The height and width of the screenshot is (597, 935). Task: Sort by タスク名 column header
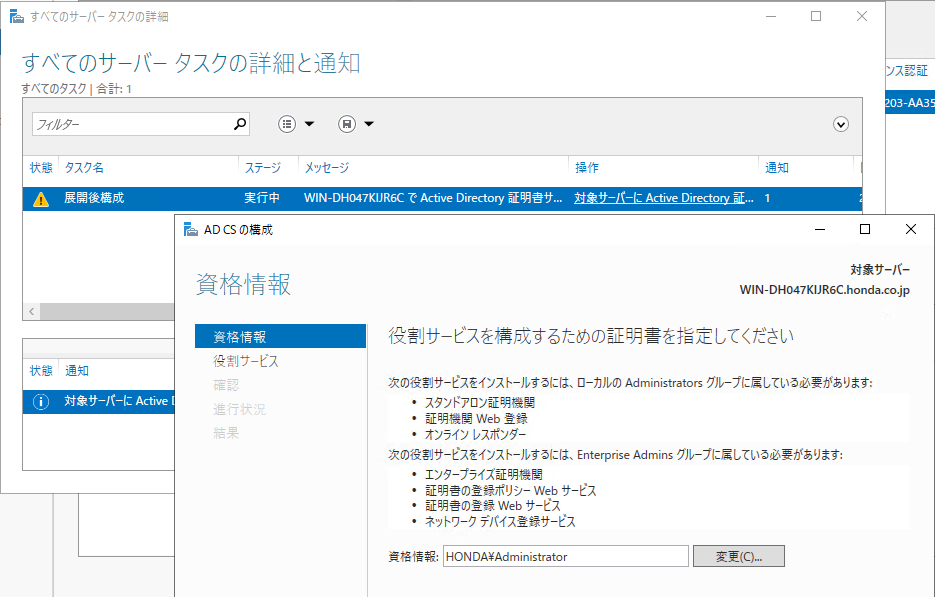coord(84,168)
